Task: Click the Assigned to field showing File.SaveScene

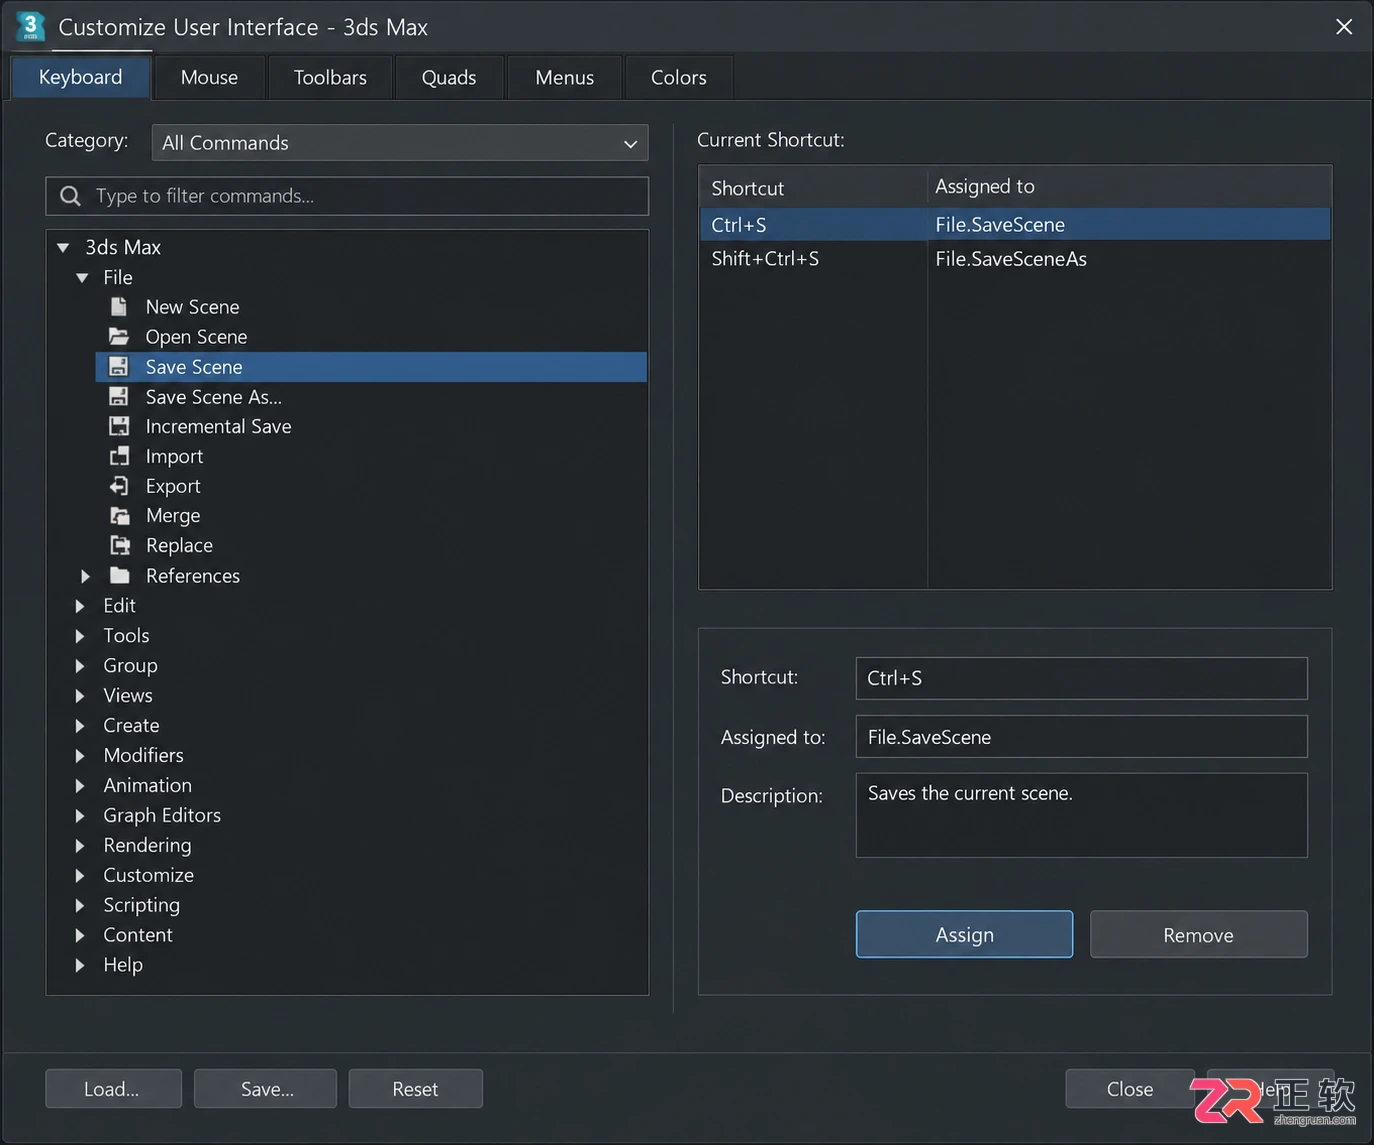Action: (1082, 737)
